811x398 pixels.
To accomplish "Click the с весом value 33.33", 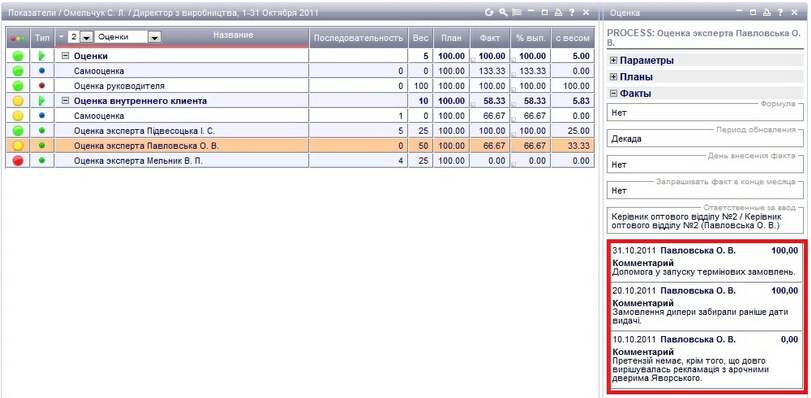I will [578, 146].
